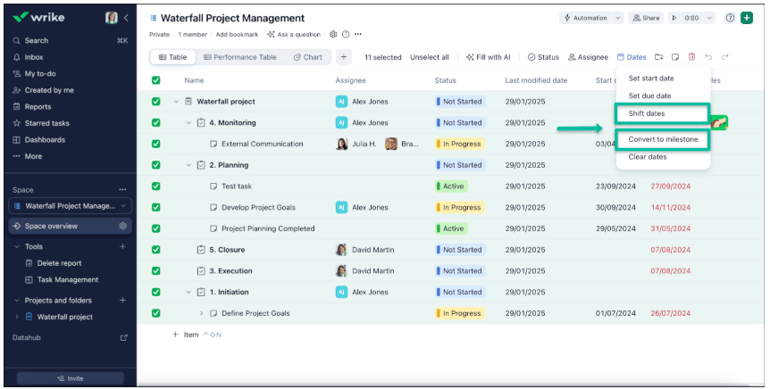This screenshot has width=770, height=389.
Task: Collapse the Waterfall project row
Action: (176, 102)
